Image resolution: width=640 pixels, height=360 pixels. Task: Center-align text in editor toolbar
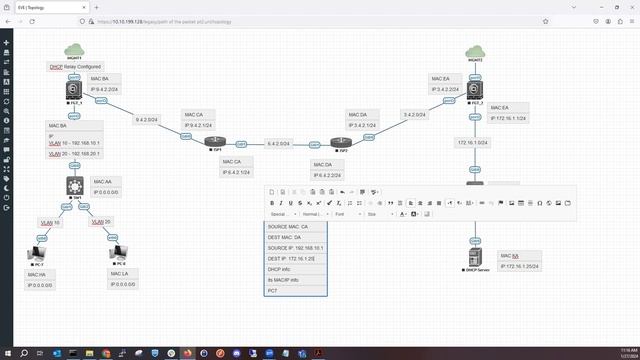(420, 203)
